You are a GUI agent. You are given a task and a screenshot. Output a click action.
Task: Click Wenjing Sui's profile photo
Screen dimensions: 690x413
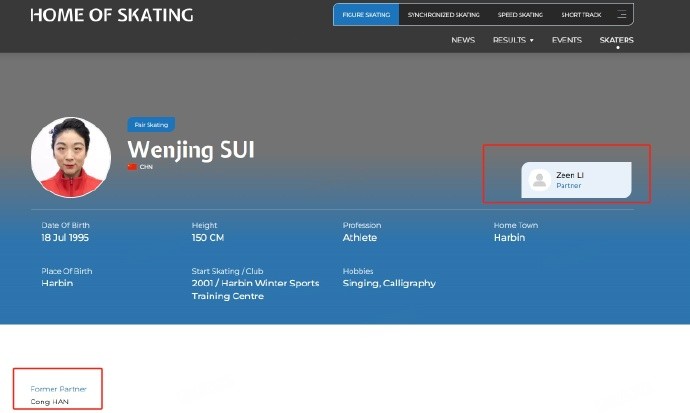tap(71, 157)
